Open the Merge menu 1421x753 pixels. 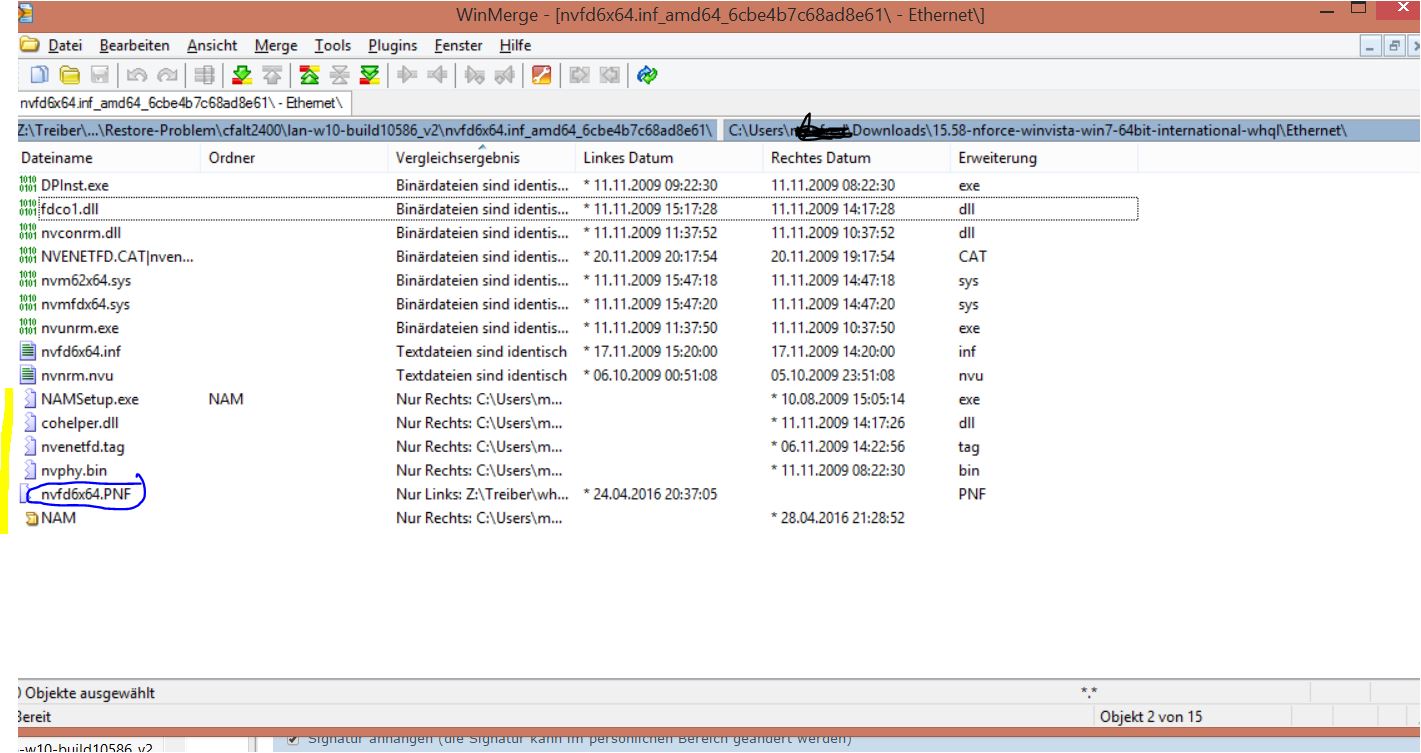tap(276, 45)
